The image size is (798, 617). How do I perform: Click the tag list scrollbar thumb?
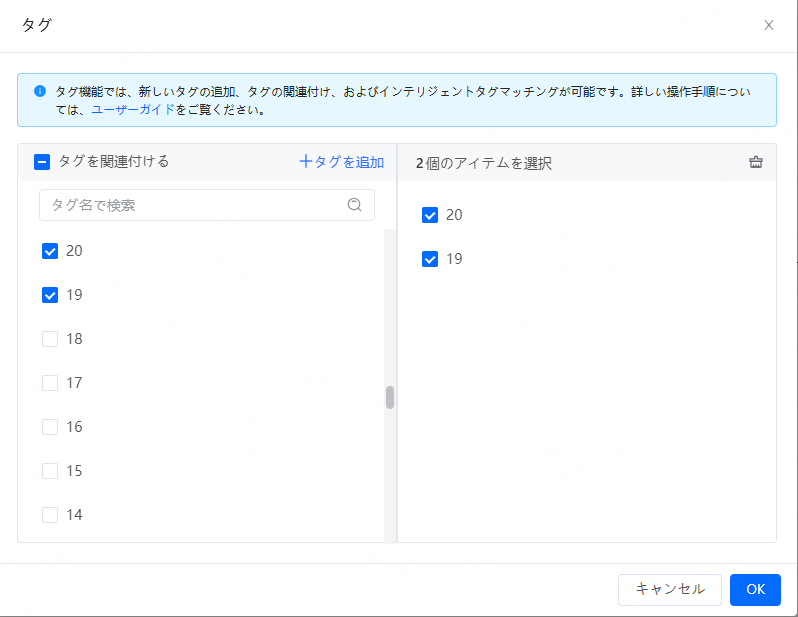tap(390, 397)
